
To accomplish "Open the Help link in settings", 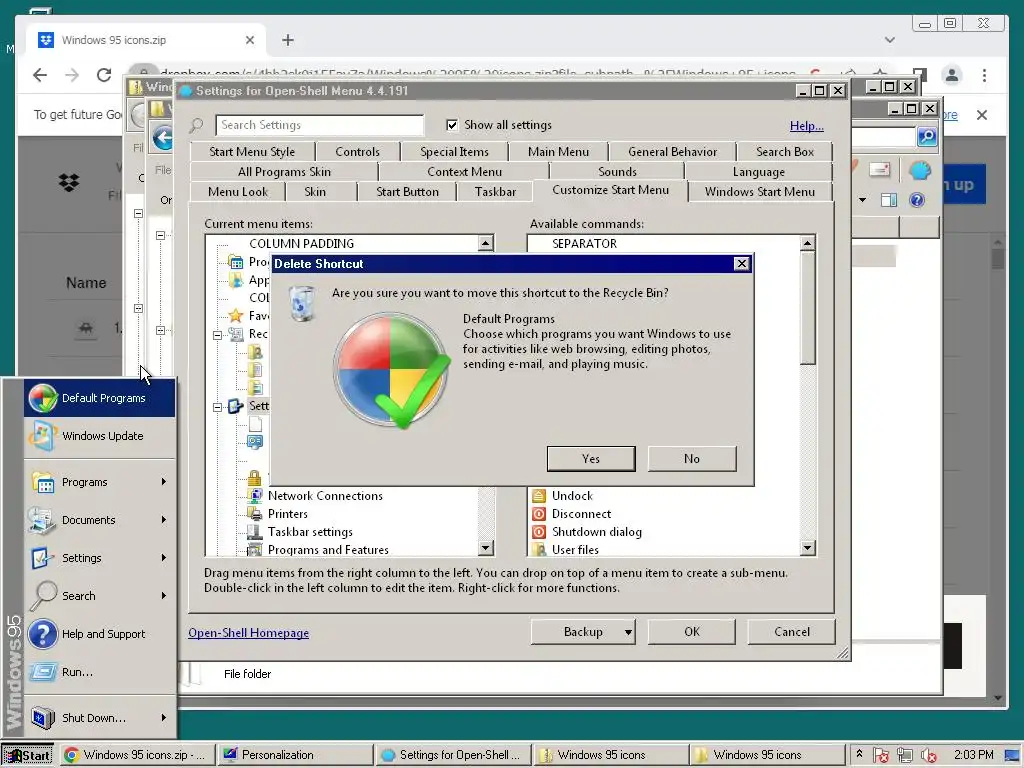I will (807, 125).
